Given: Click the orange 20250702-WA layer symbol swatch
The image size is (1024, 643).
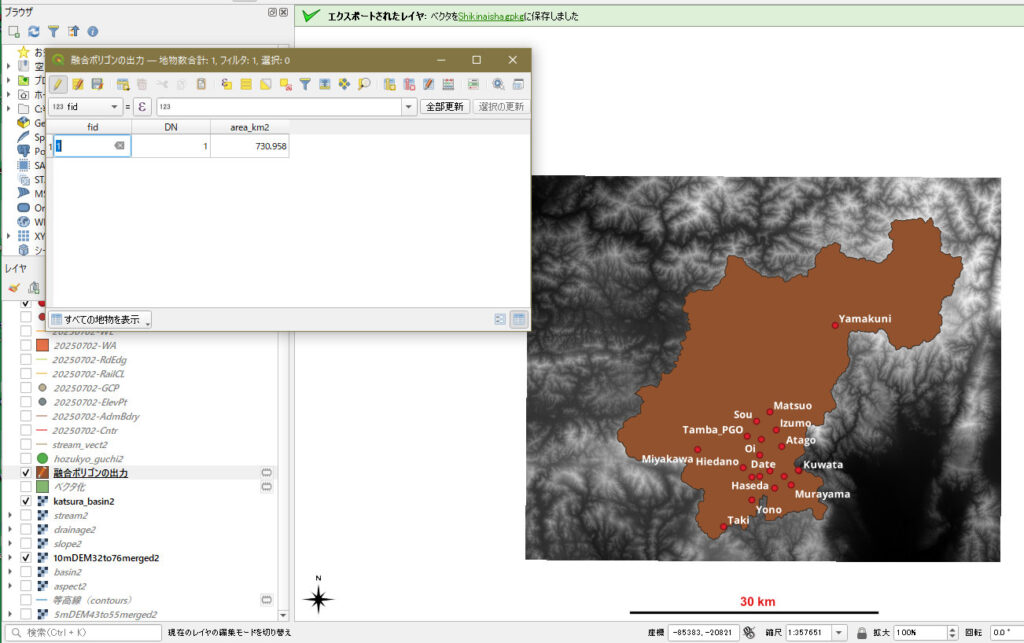Looking at the screenshot, I should click(x=42, y=345).
